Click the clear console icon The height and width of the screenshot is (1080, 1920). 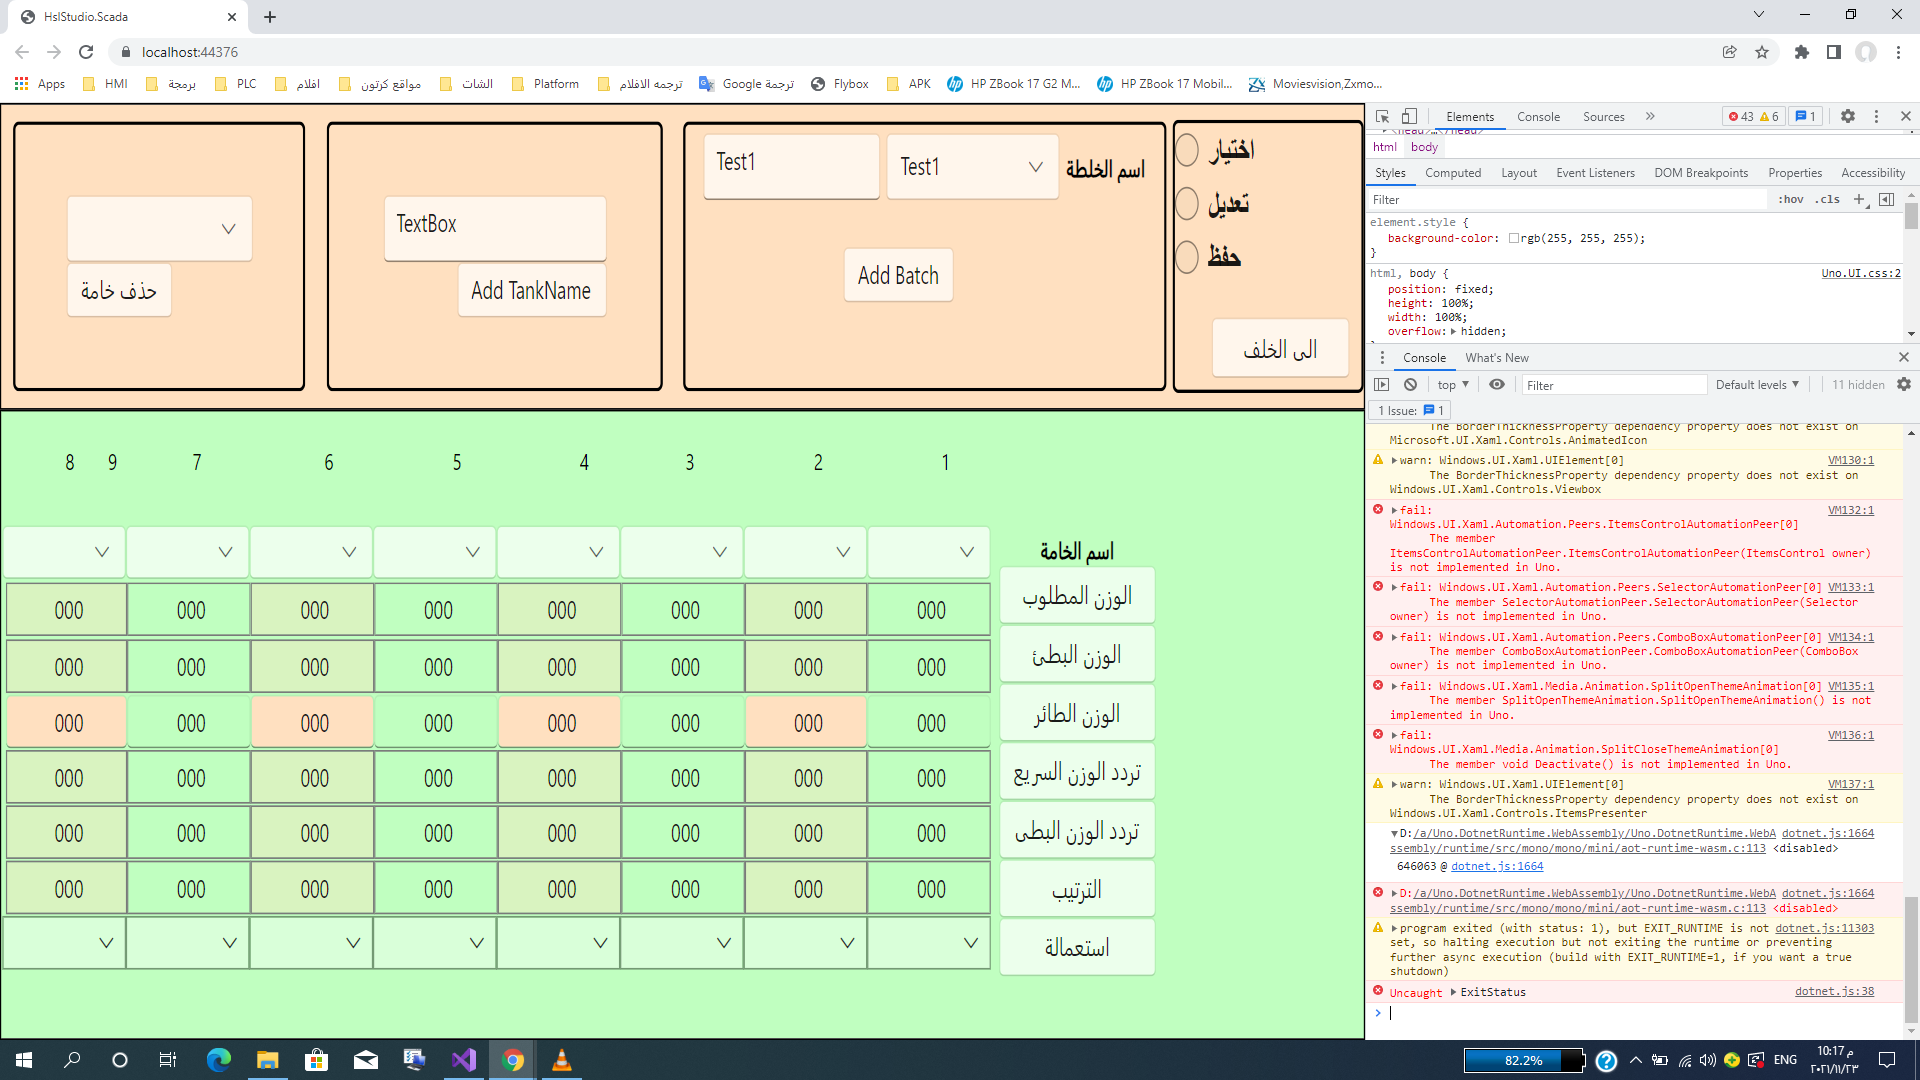[x=1410, y=385]
